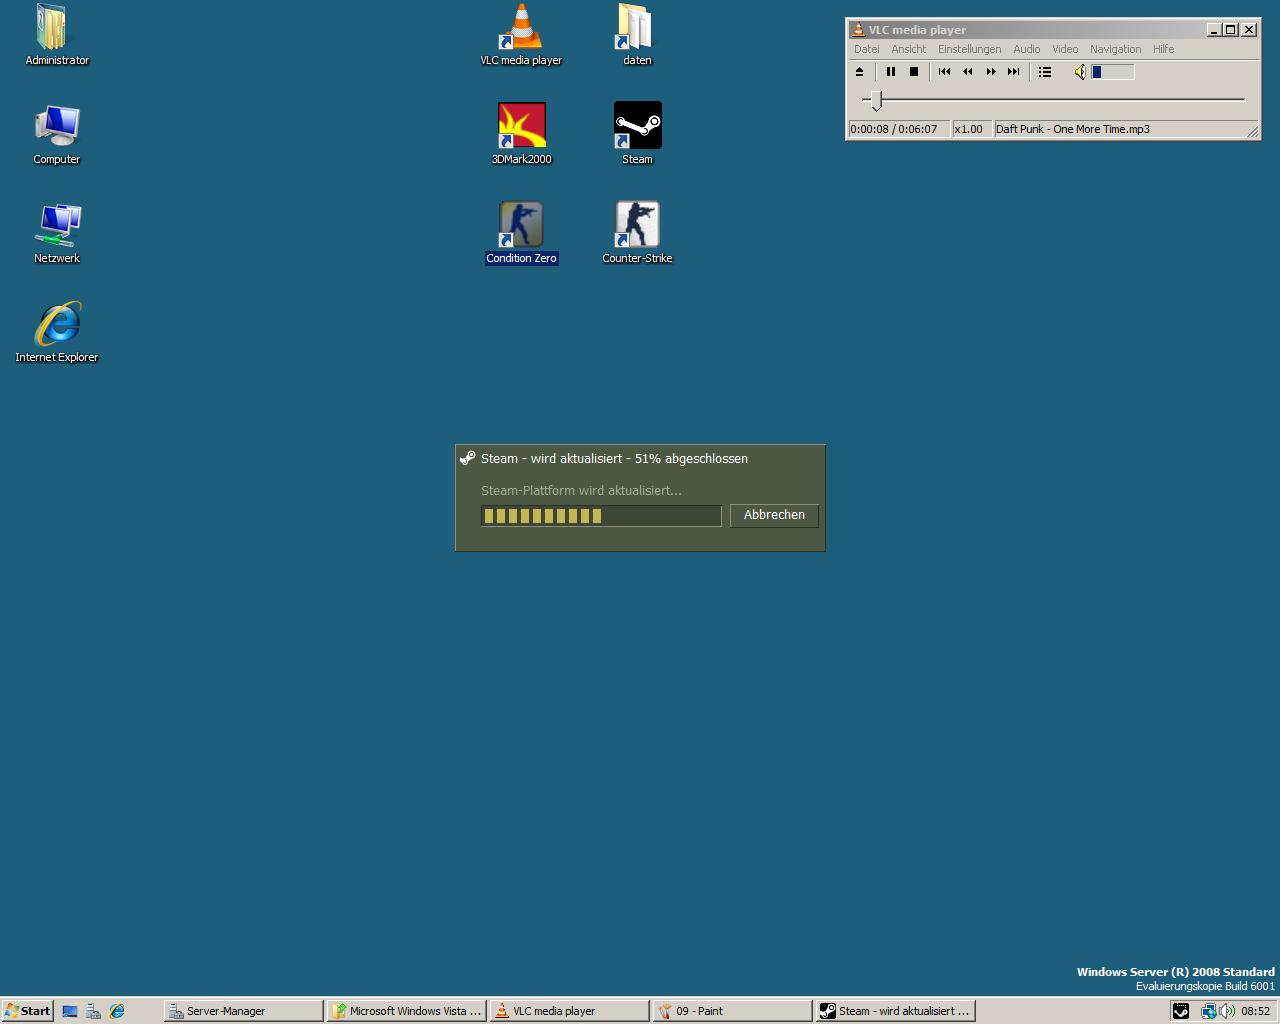Click the fast forward button in VLC
This screenshot has height=1024, width=1280.
pyautogui.click(x=991, y=72)
